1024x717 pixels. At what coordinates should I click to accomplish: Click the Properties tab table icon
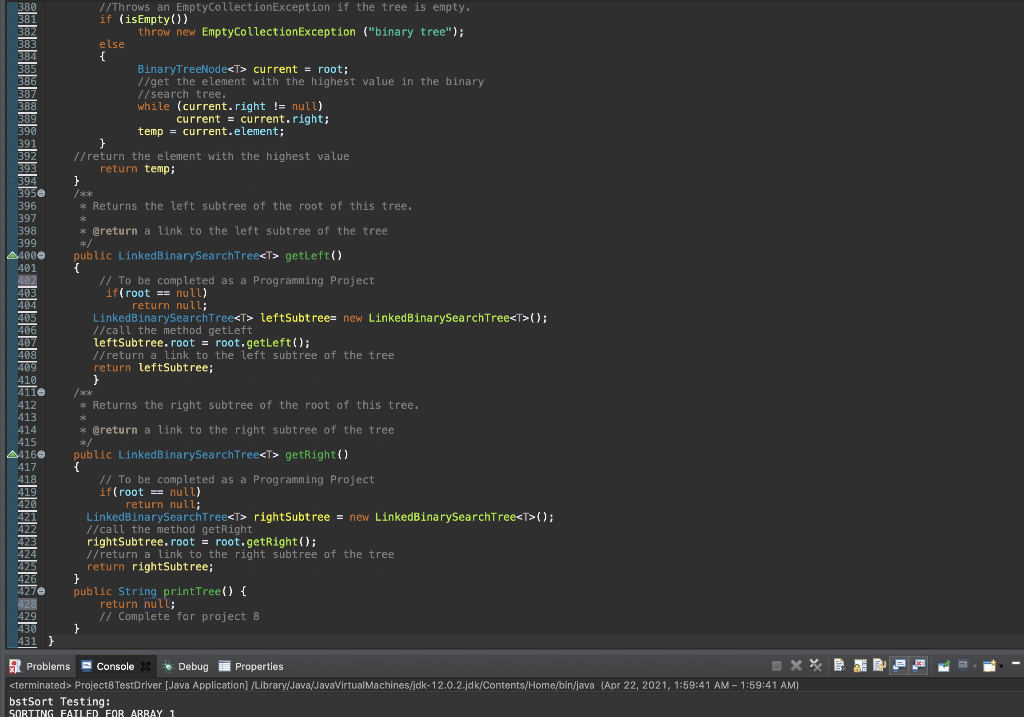coord(224,666)
